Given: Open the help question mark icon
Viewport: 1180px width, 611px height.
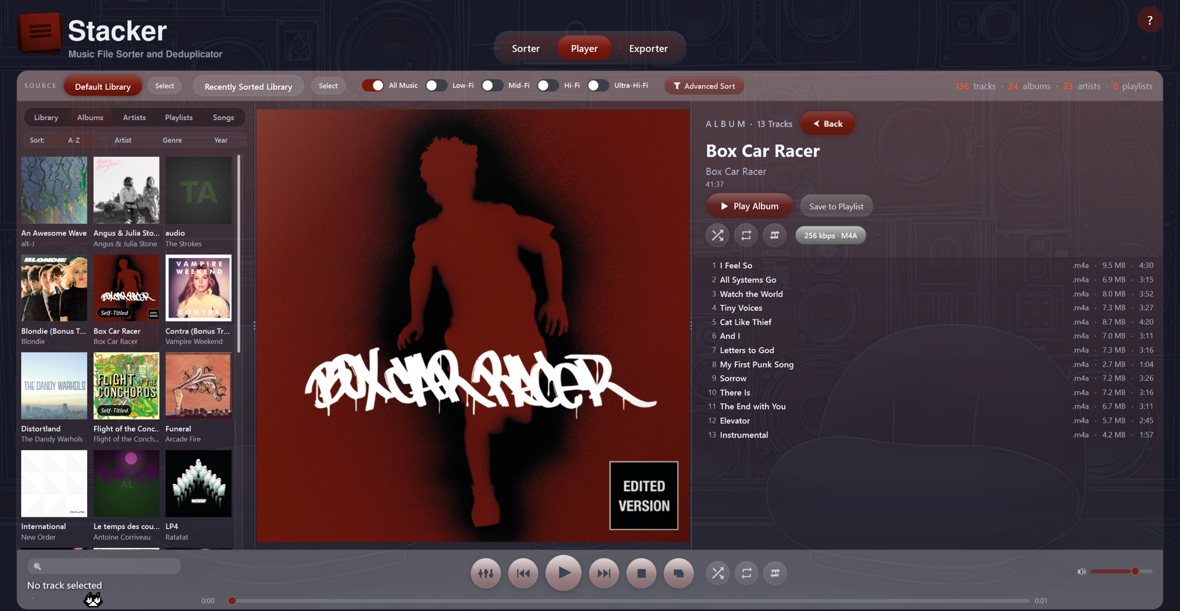Looking at the screenshot, I should [1149, 20].
